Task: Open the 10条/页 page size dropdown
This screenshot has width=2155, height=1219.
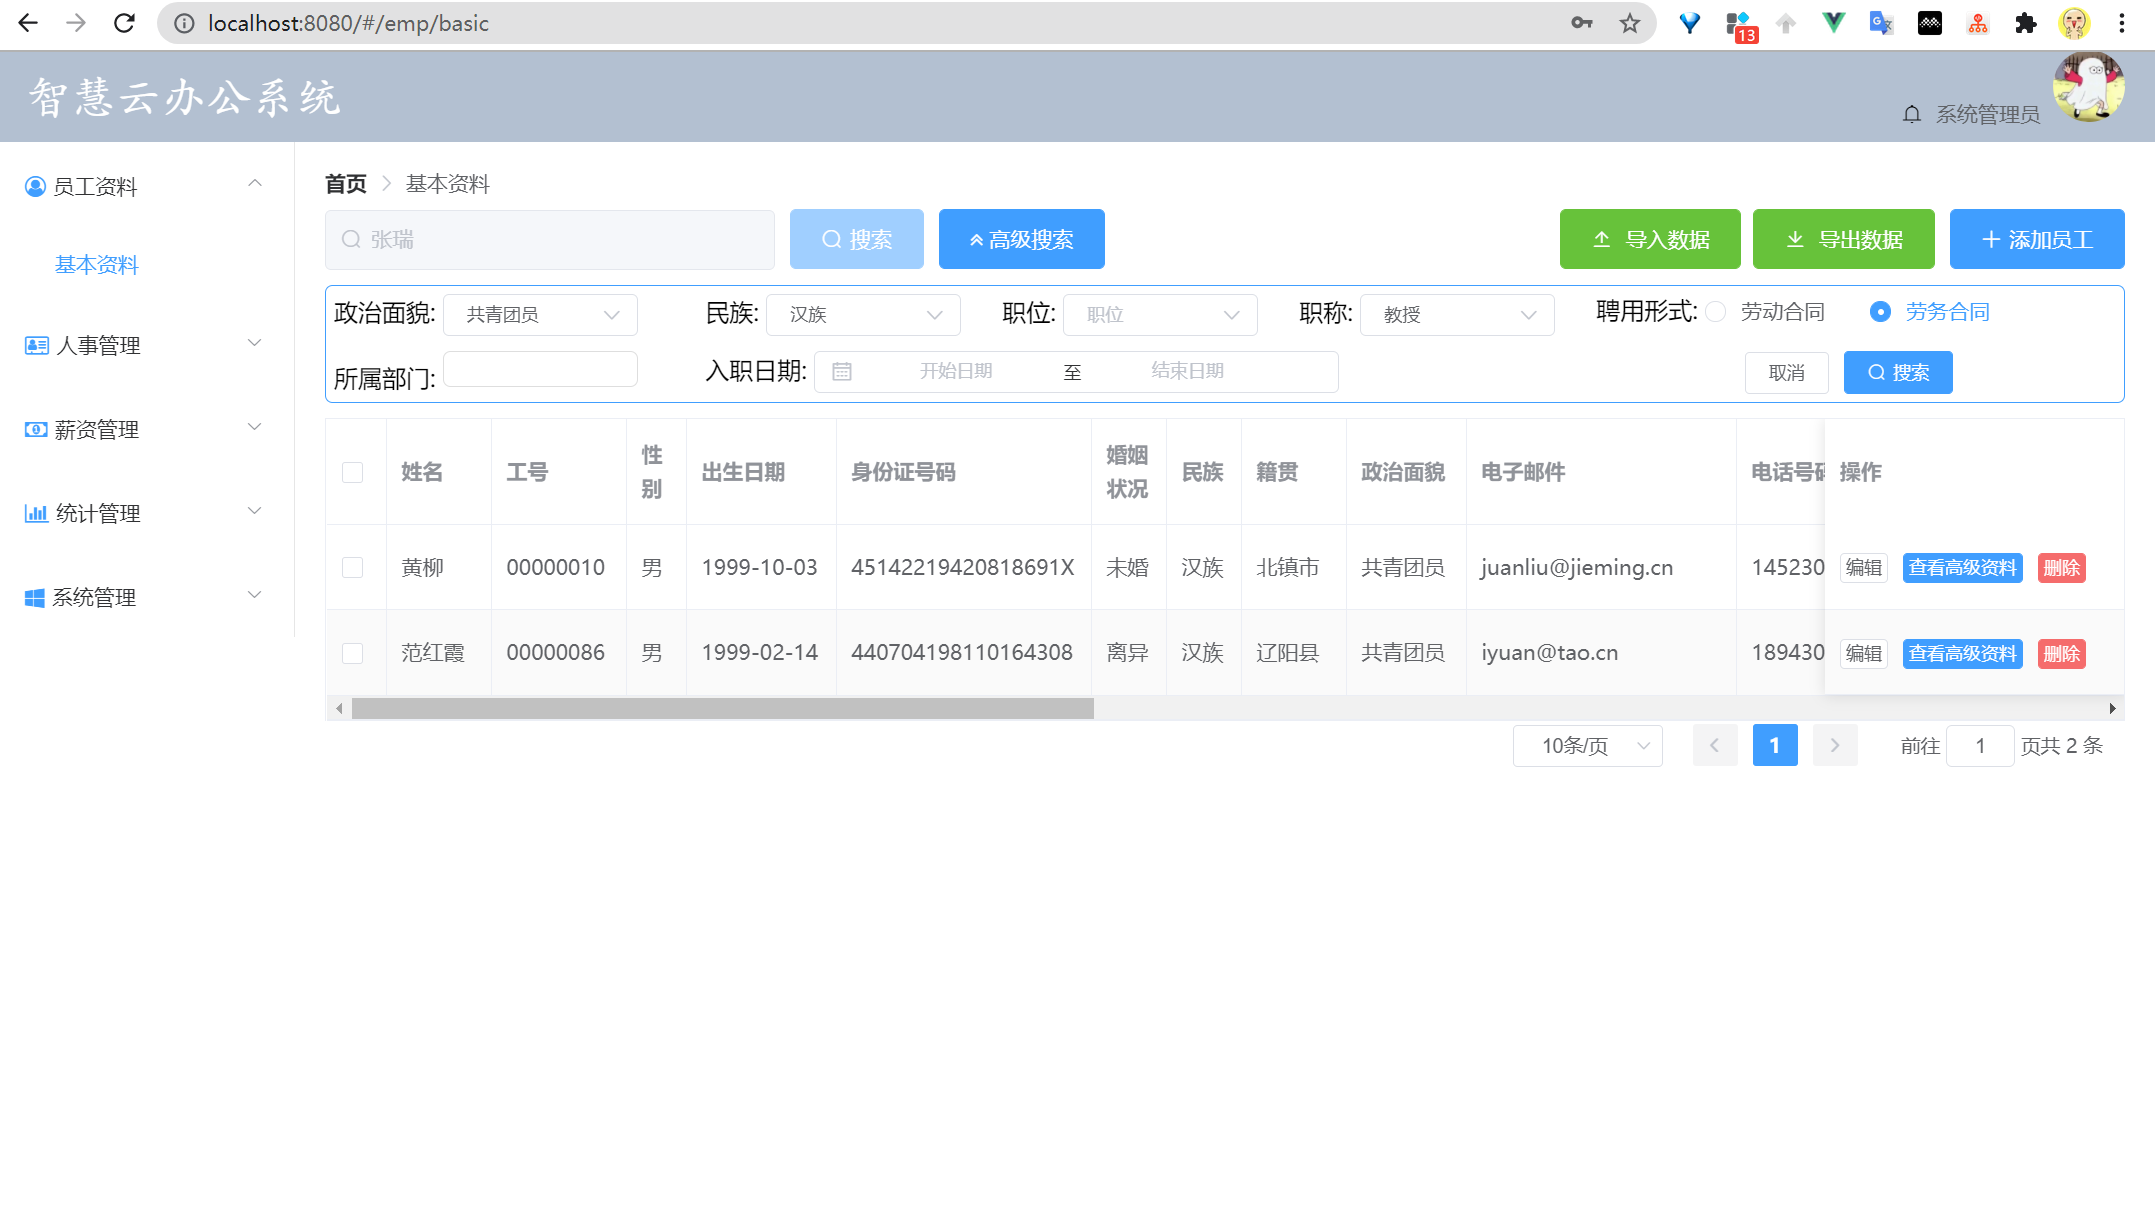Action: coord(1587,746)
